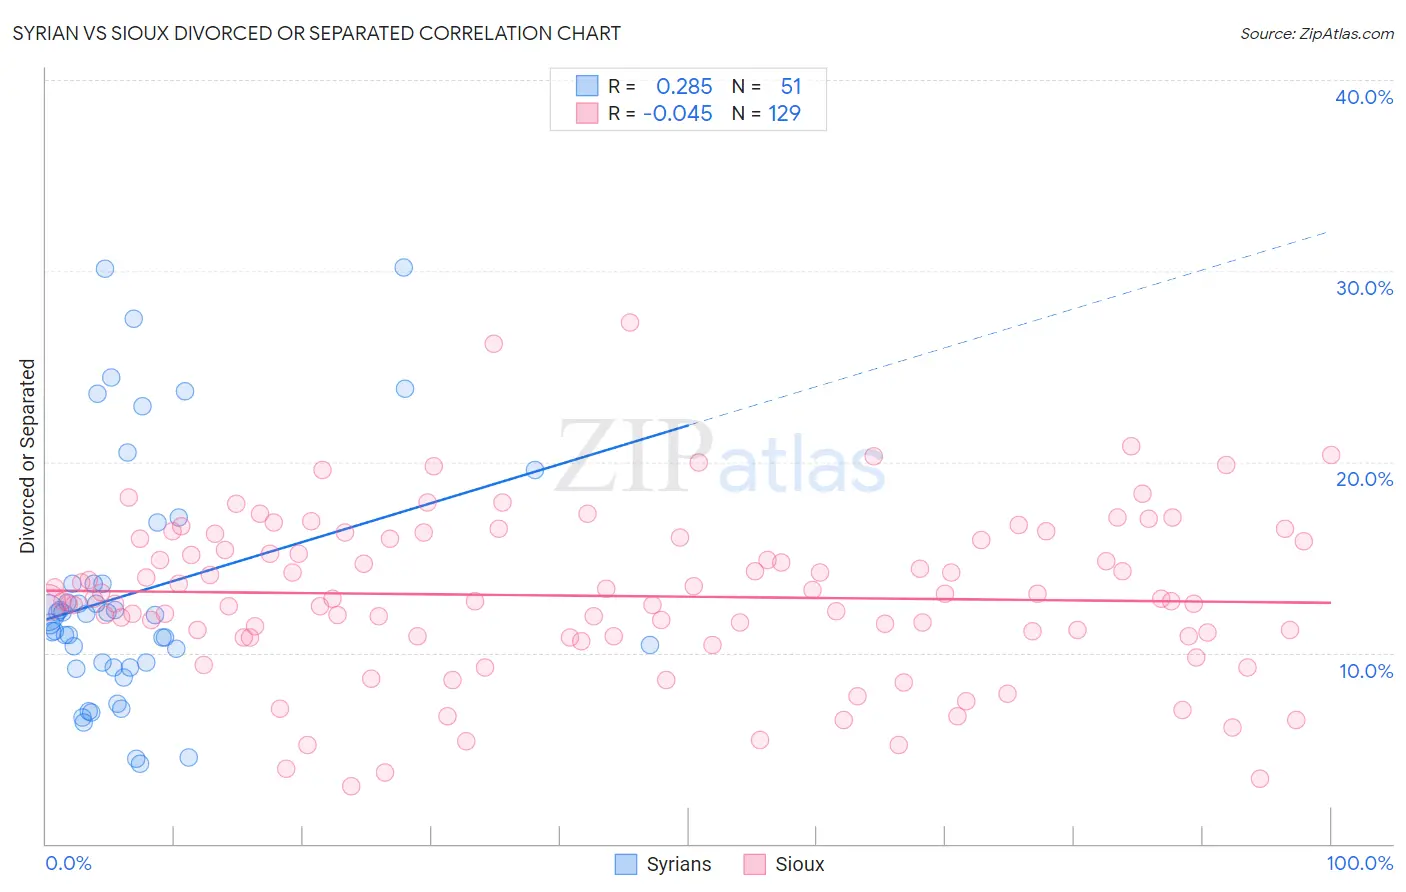Click the chart title text

317,33
